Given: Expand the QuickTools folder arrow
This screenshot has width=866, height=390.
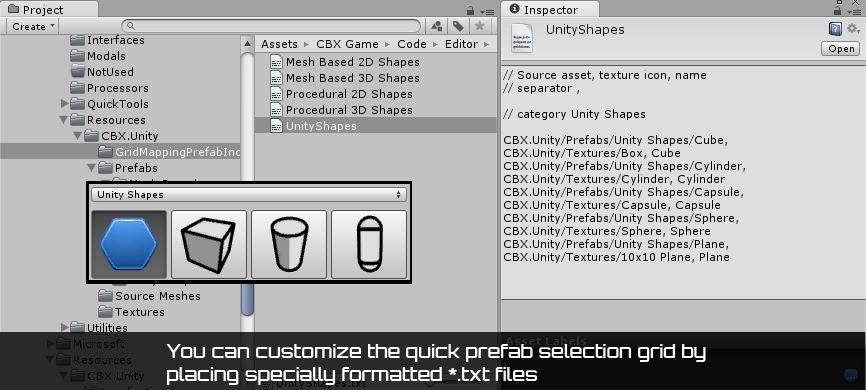Looking at the screenshot, I should [x=65, y=104].
